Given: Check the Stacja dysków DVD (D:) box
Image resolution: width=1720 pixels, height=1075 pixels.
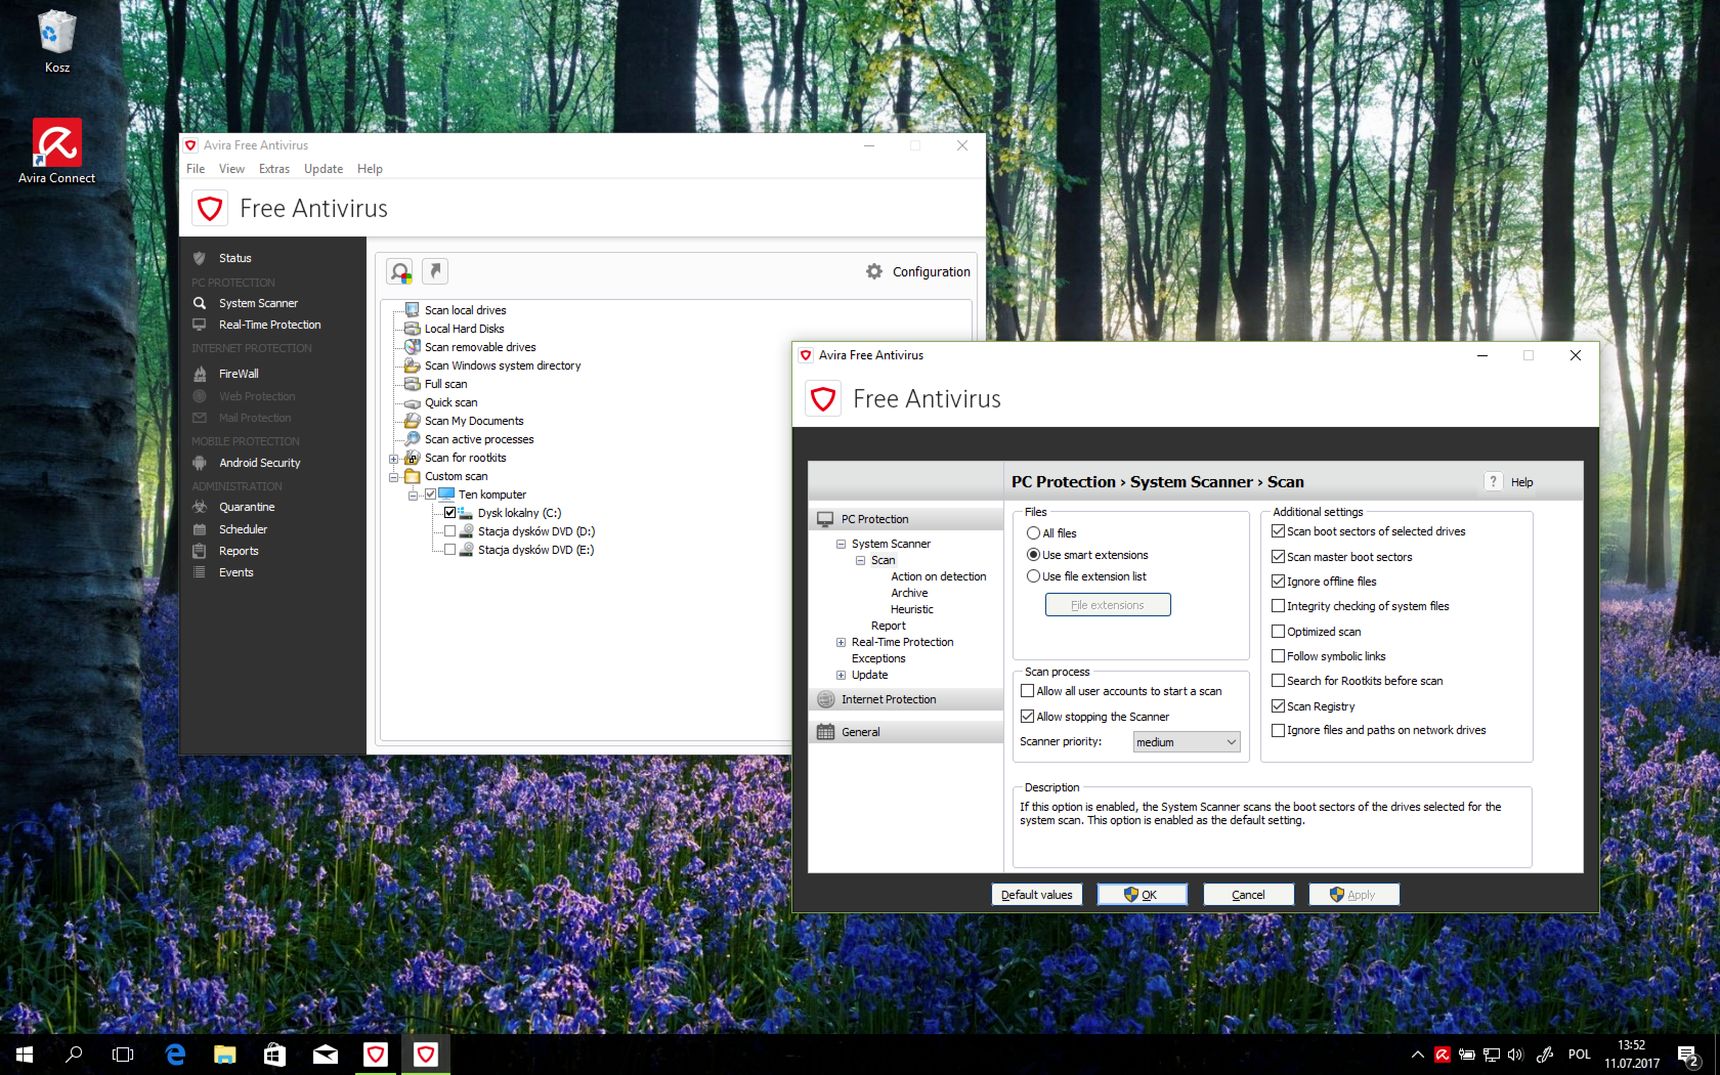Looking at the screenshot, I should tap(450, 532).
